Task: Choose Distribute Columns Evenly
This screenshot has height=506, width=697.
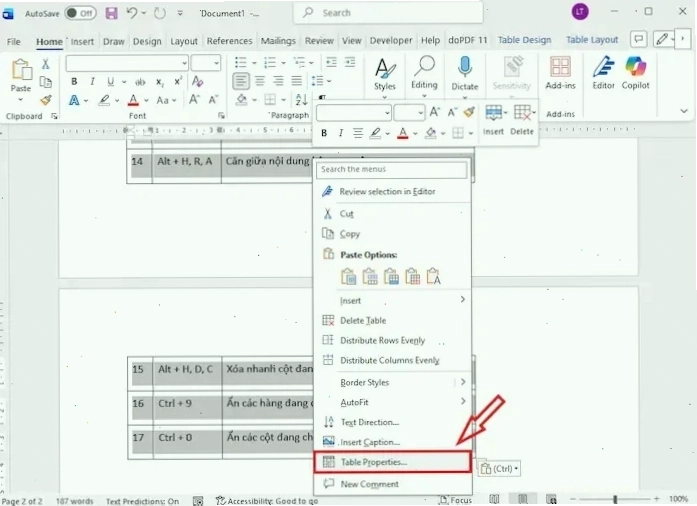Action: coord(393,360)
